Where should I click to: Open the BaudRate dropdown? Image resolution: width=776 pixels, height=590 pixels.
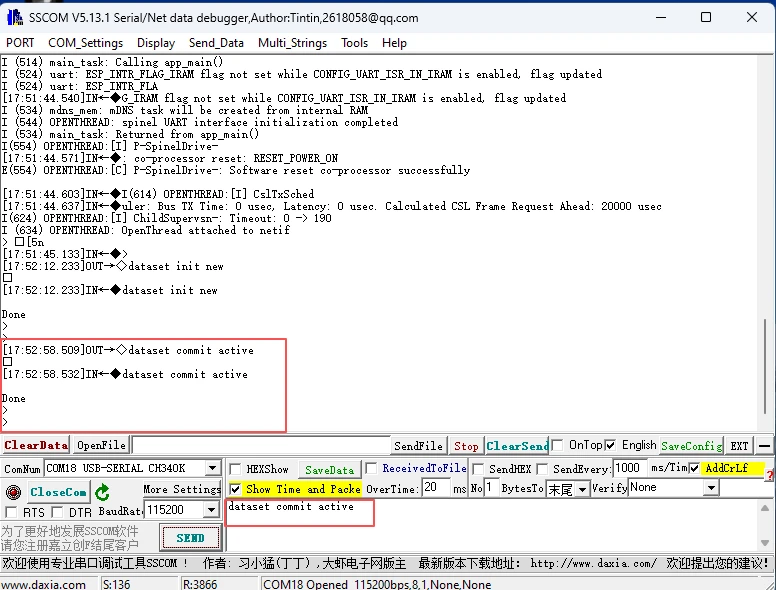pos(211,511)
